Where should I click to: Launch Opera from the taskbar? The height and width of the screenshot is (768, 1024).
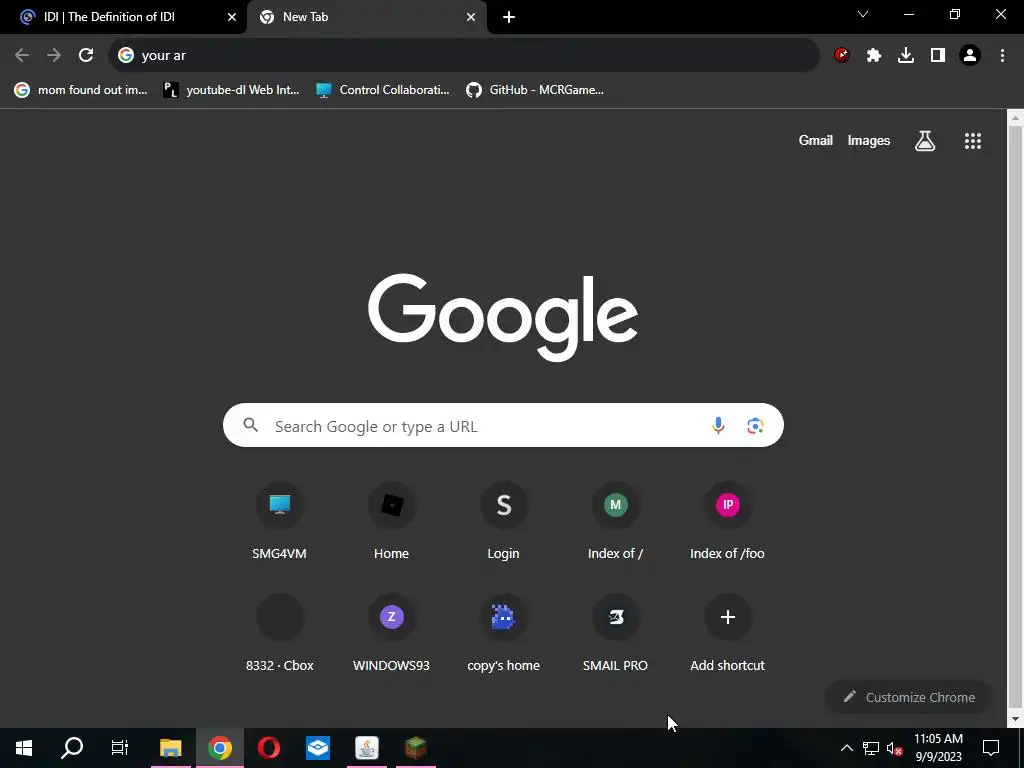point(269,748)
